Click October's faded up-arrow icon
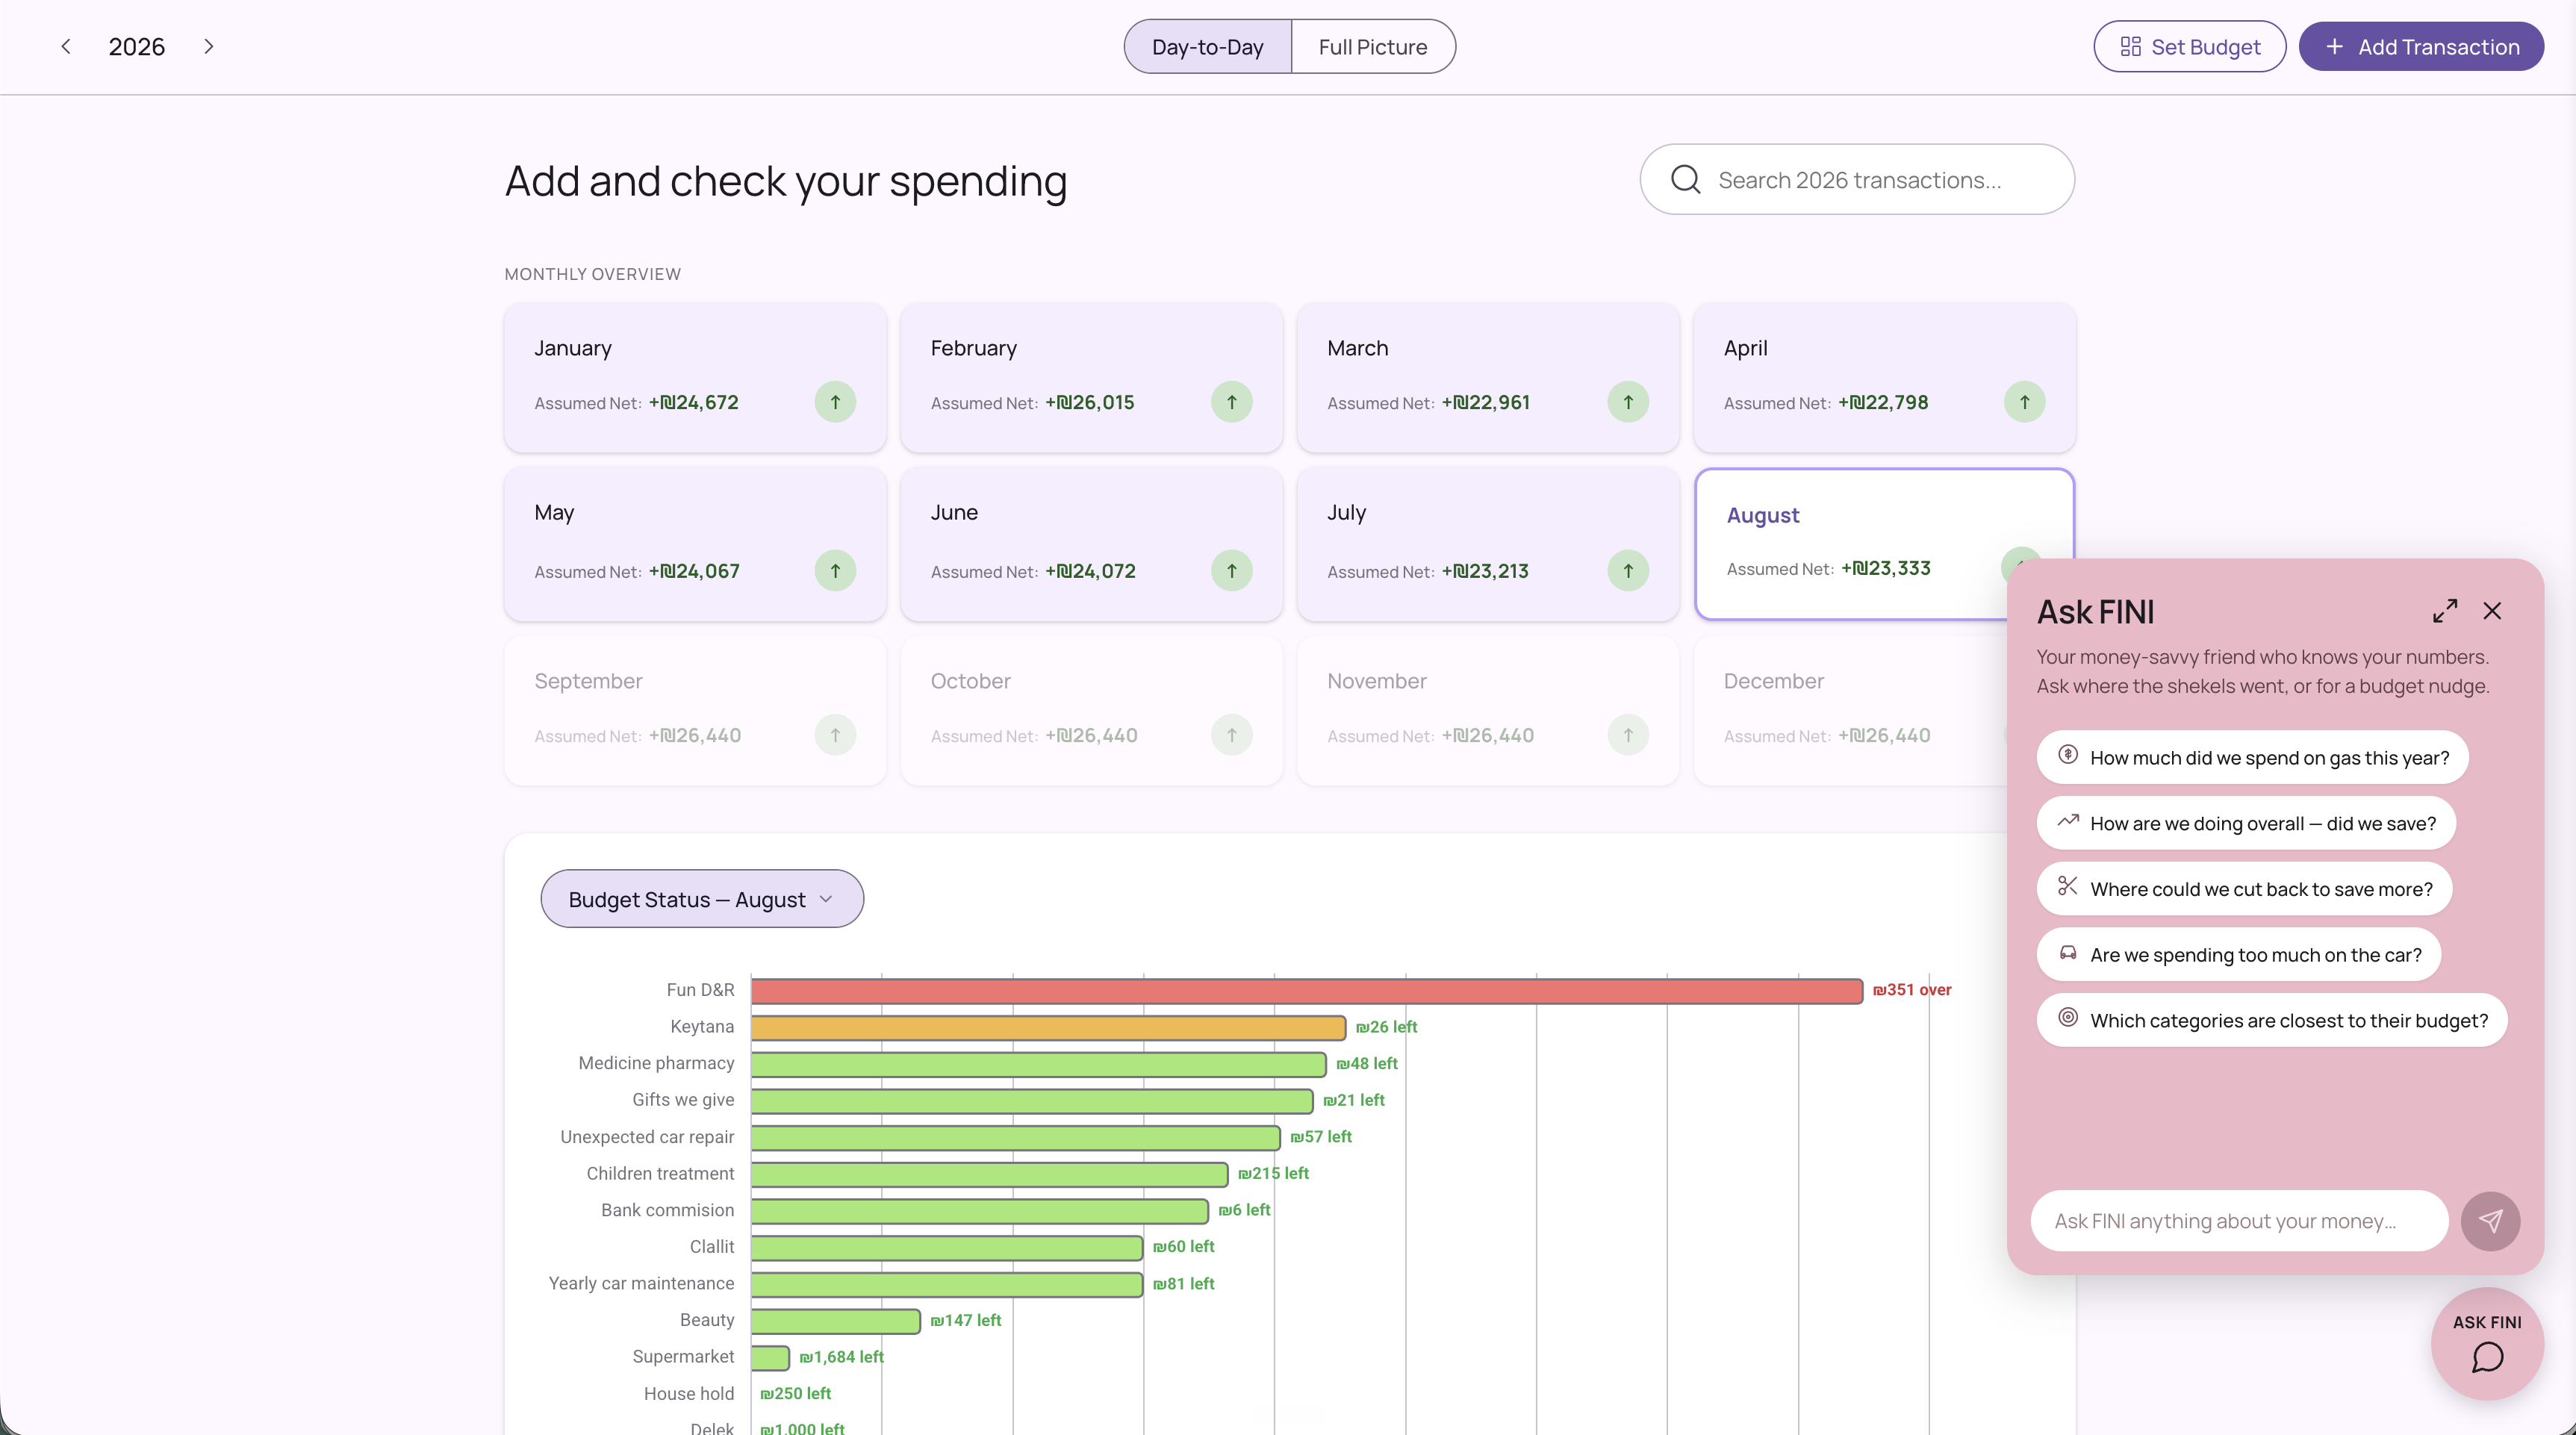This screenshot has height=1435, width=2576. [1231, 735]
